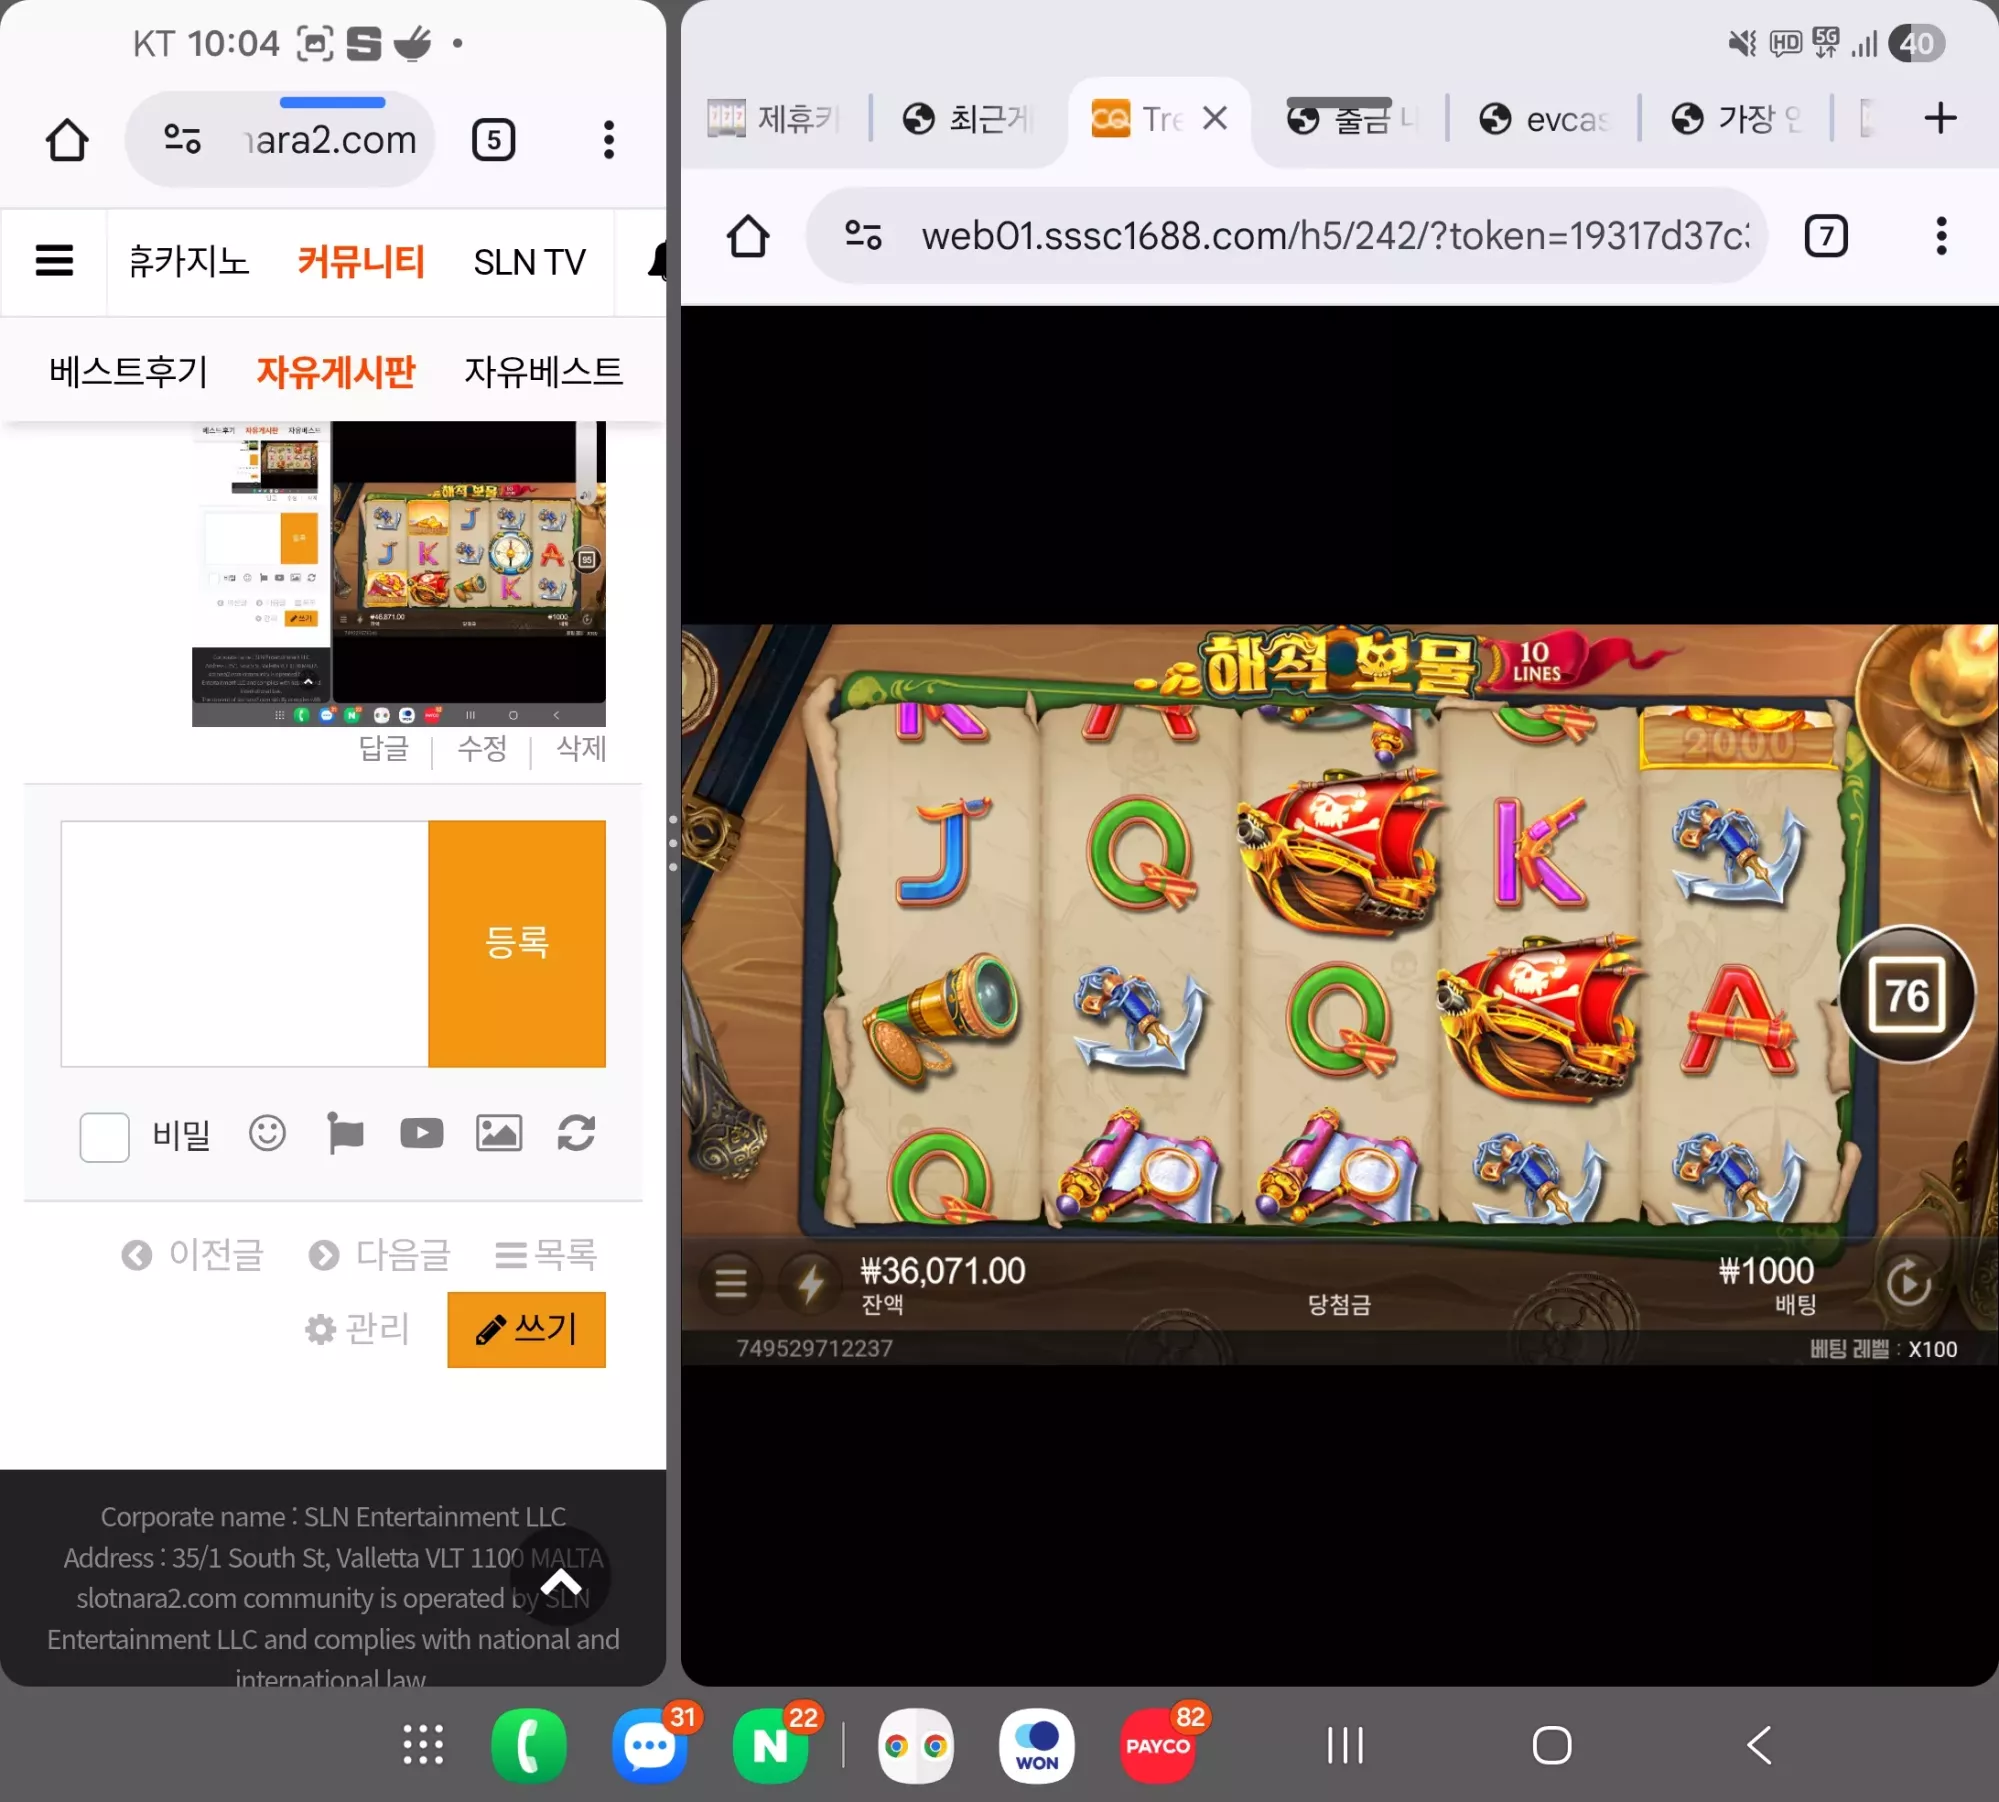
Task: Open PAYCO app with 82 badge
Action: coord(1158,1746)
